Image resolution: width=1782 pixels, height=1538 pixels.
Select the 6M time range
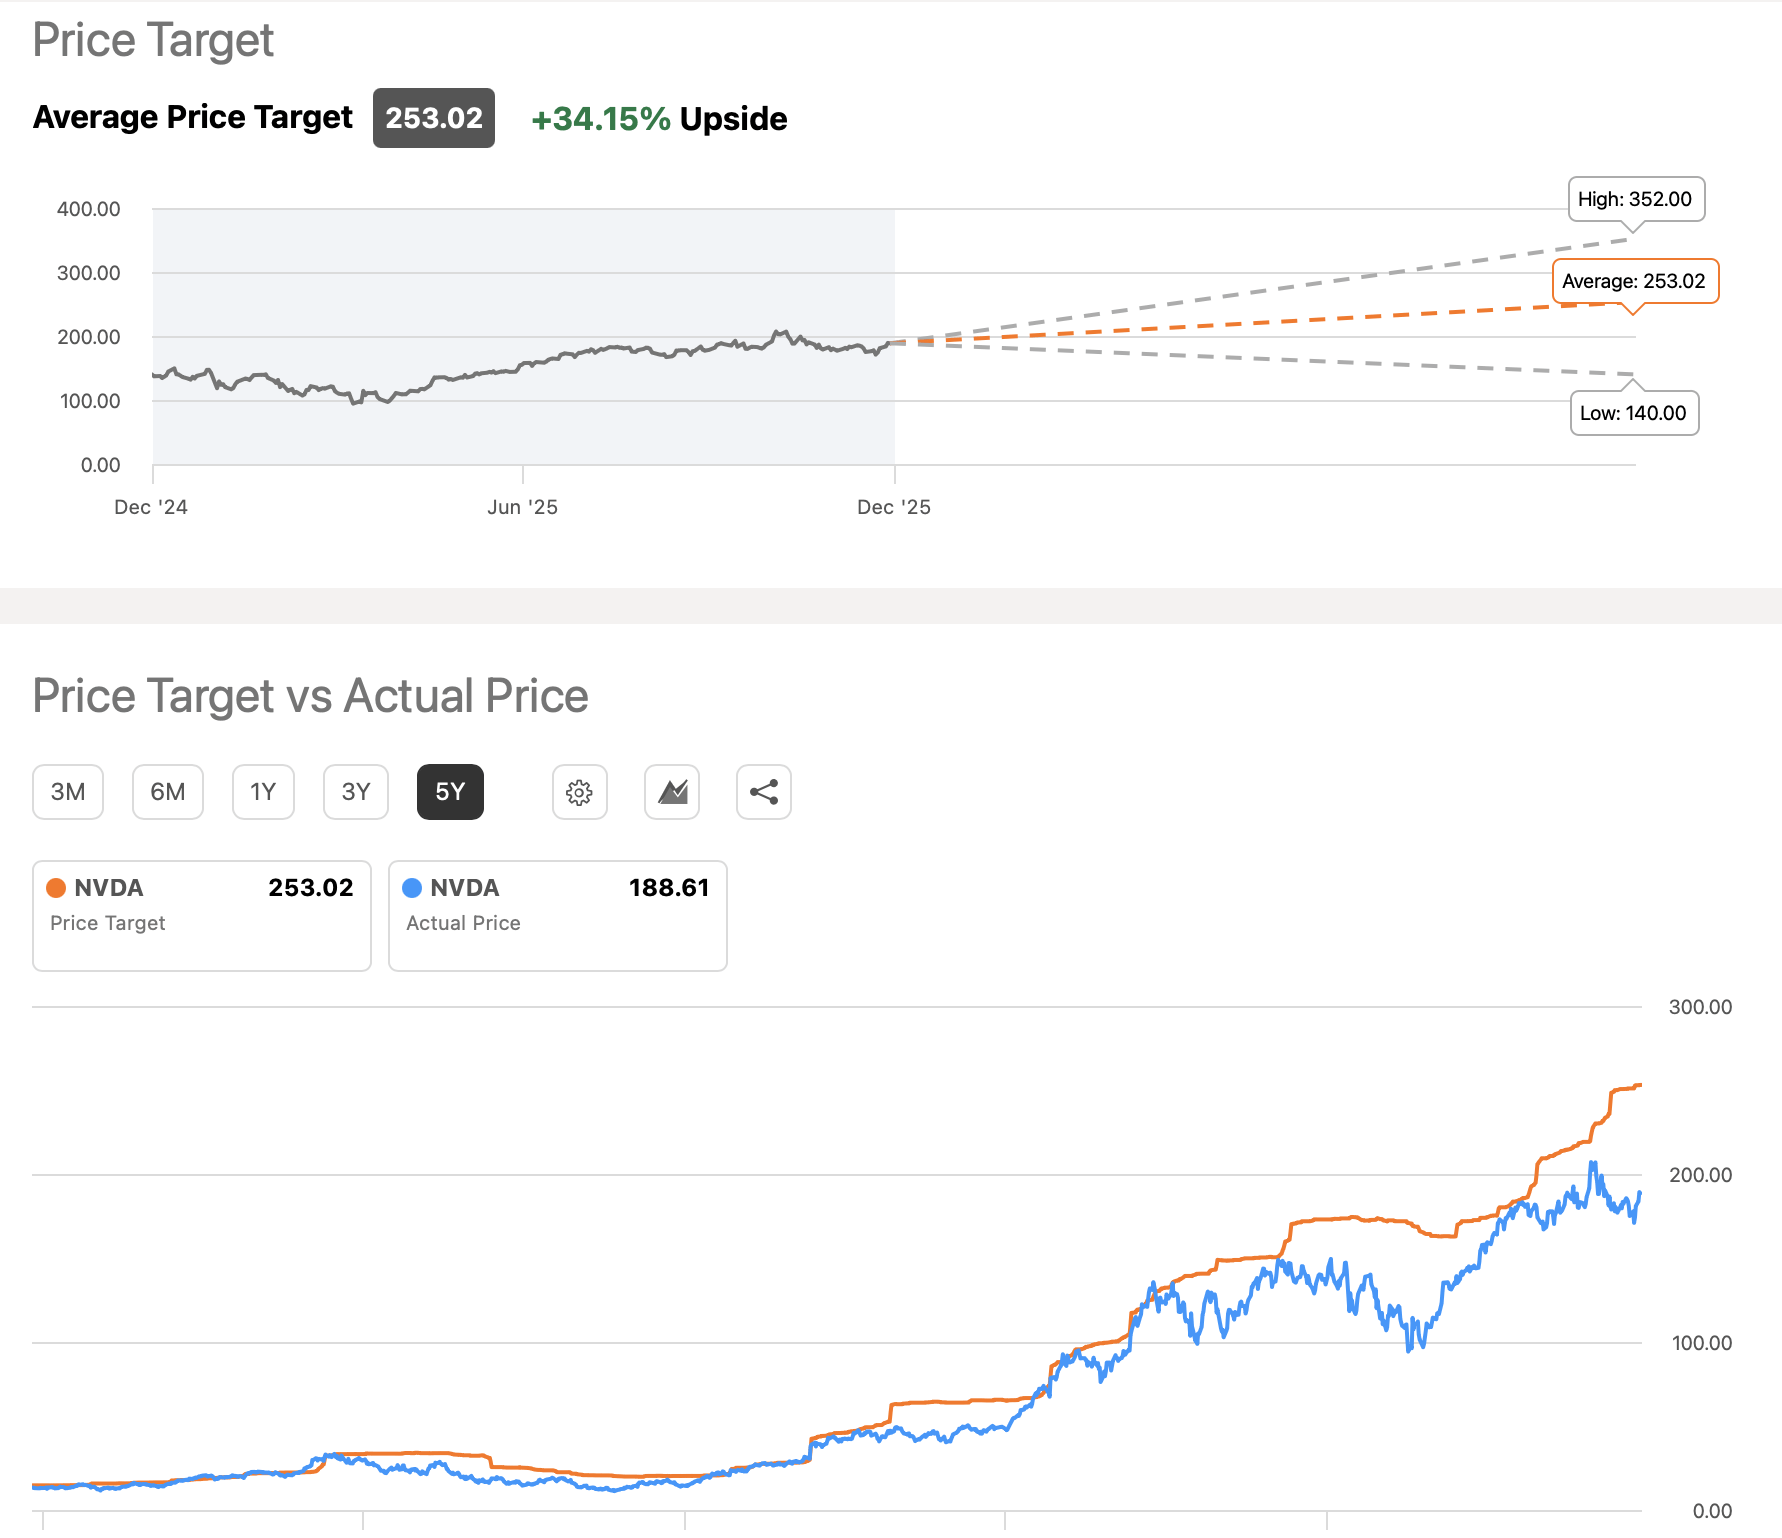pyautogui.click(x=167, y=791)
